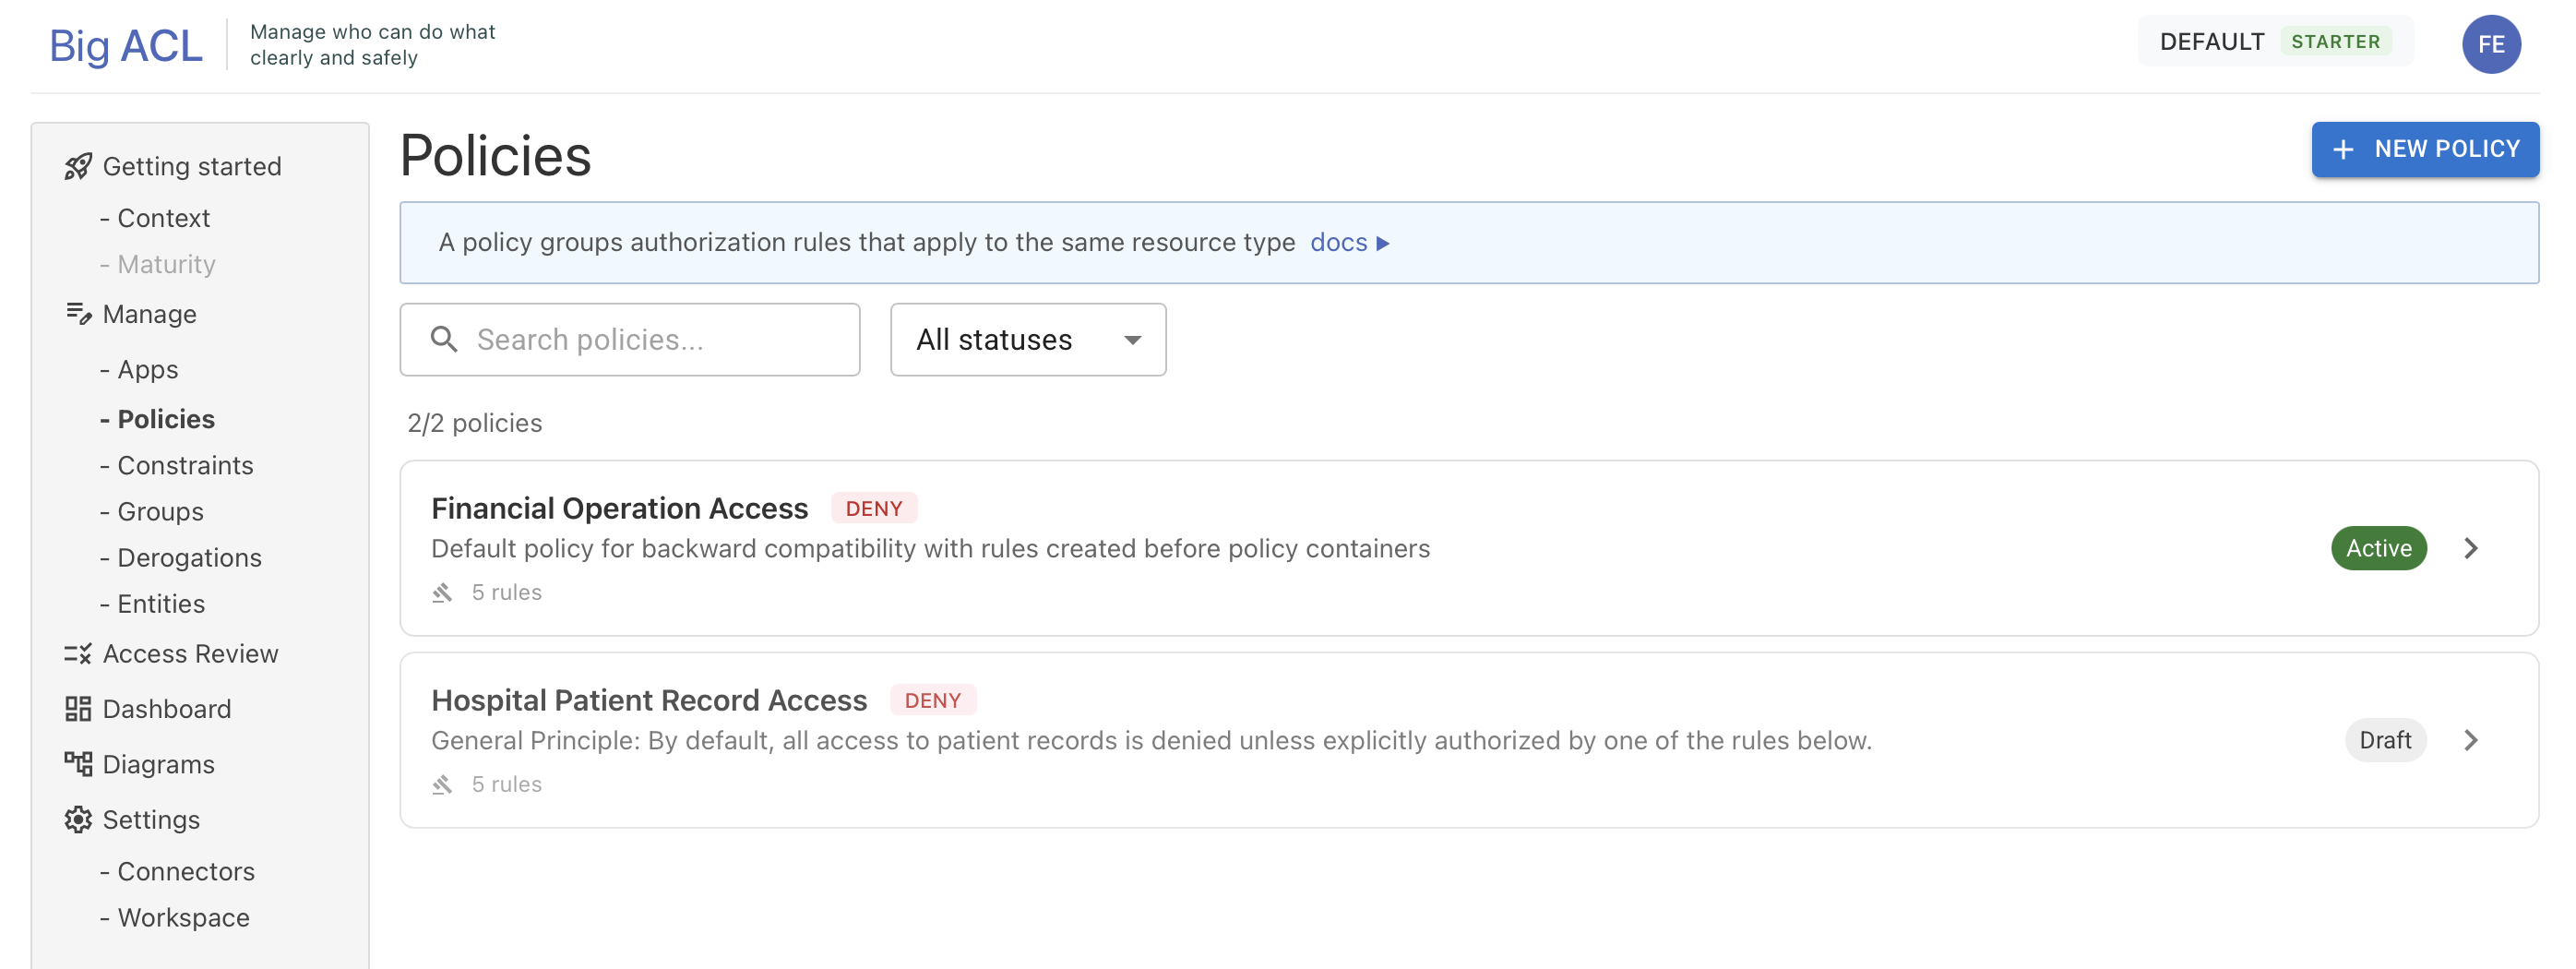The width and height of the screenshot is (2576, 969).
Task: Go to Constraints in the sidebar
Action: coord(185,465)
